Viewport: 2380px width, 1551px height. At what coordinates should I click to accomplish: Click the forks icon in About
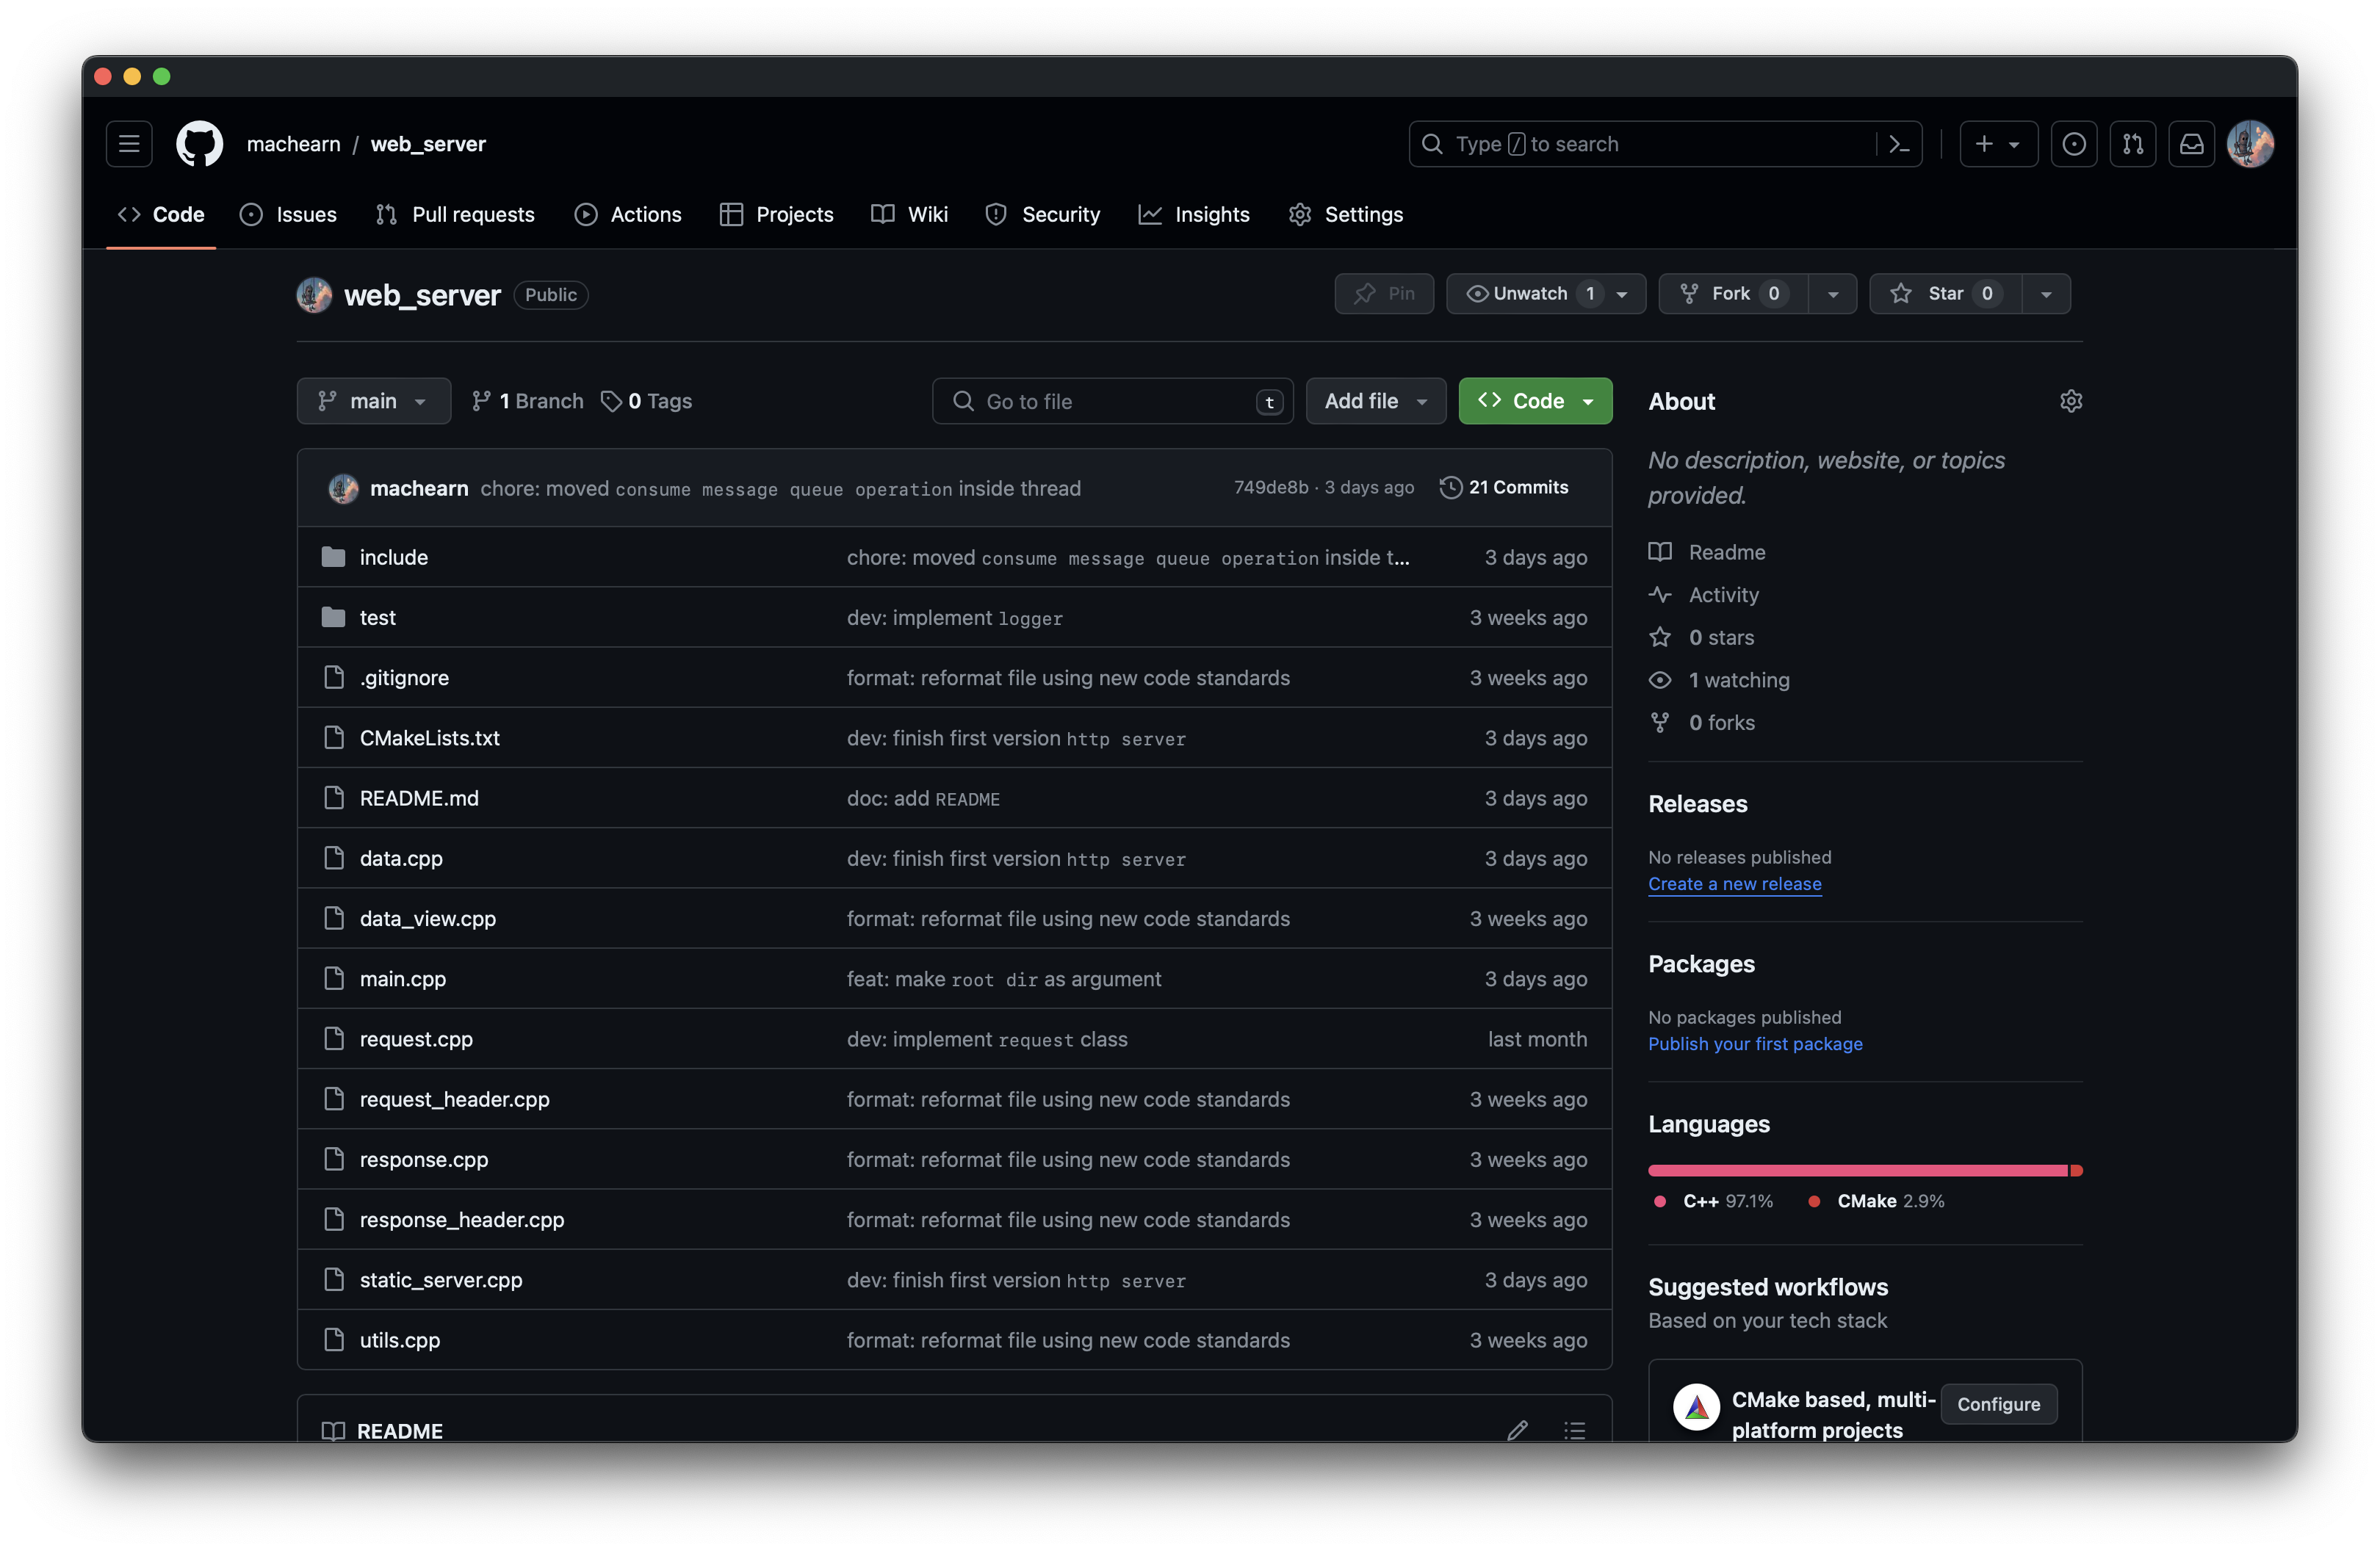[1660, 722]
